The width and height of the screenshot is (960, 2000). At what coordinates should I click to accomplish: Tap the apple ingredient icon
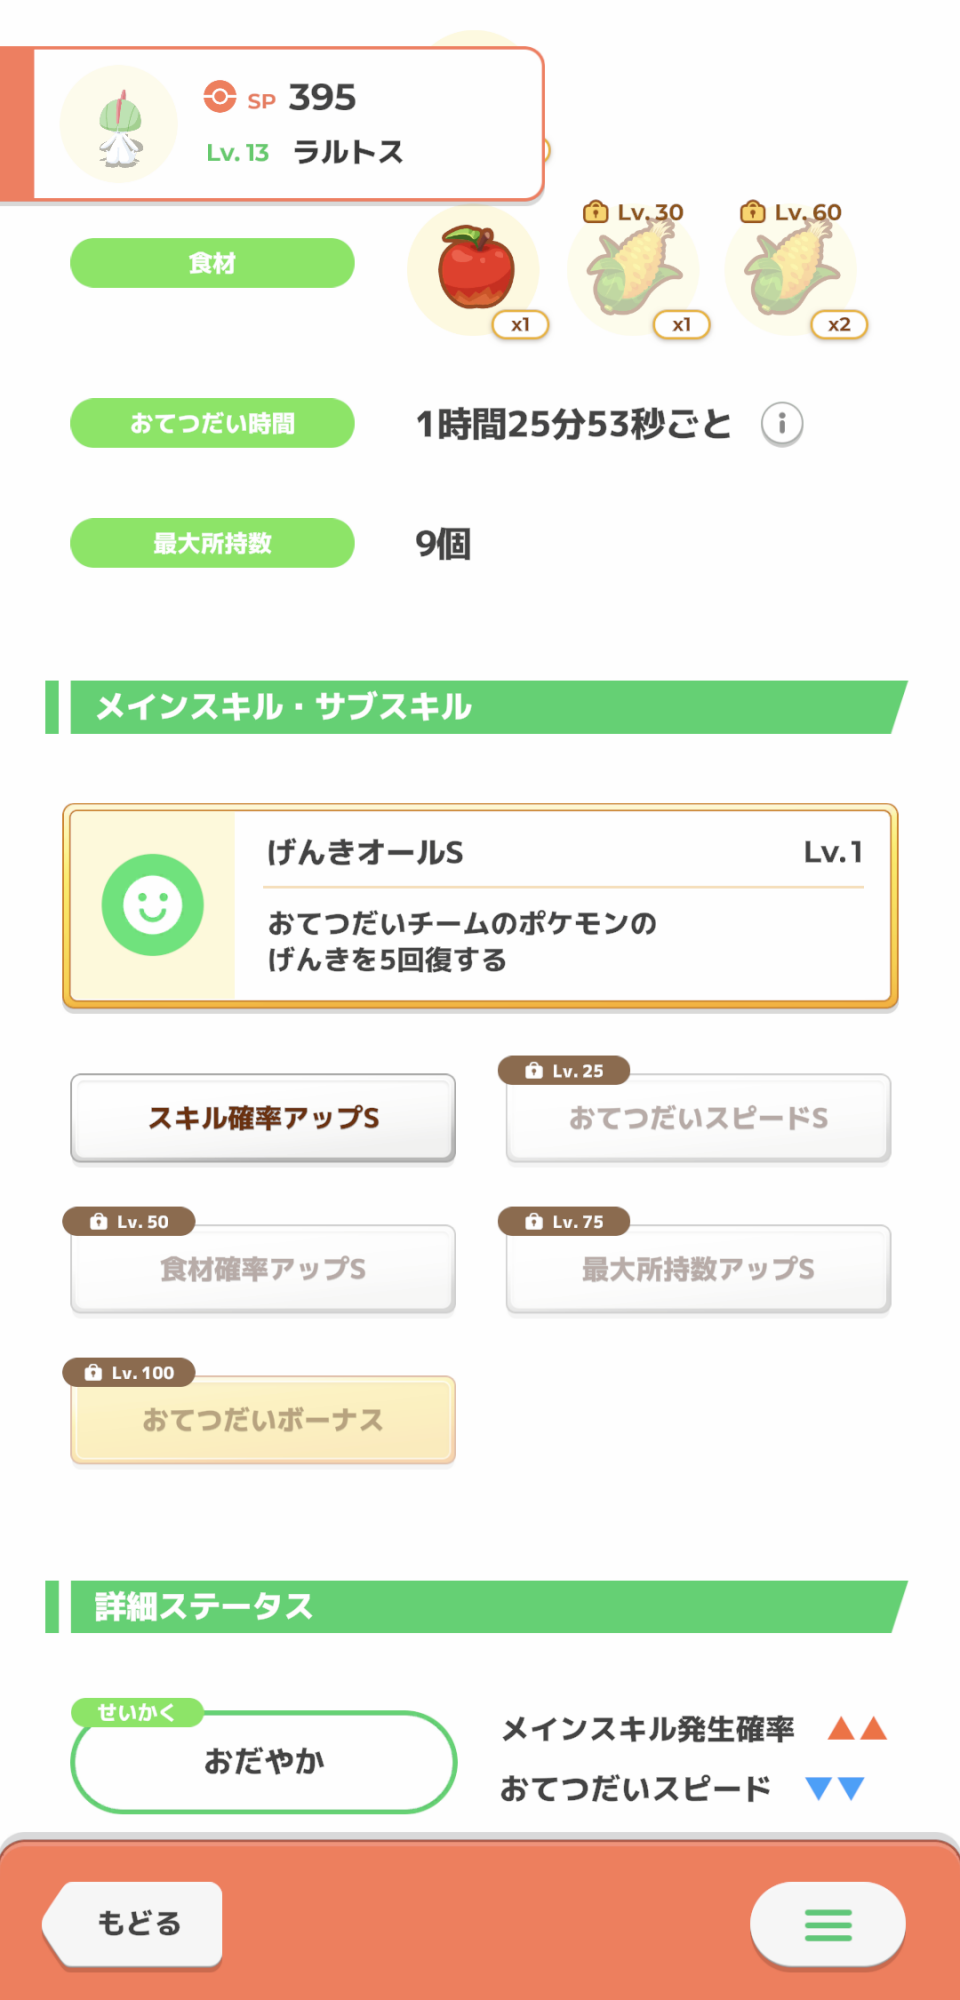point(475,269)
